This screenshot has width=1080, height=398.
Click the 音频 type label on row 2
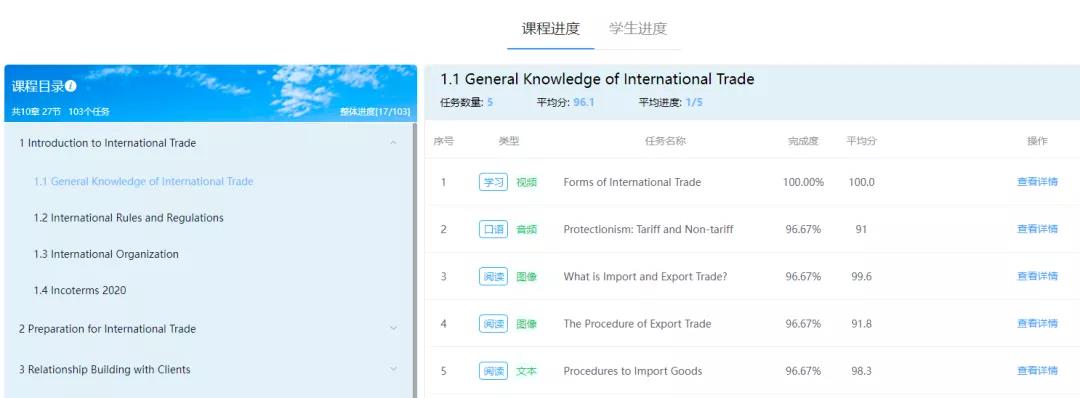(x=526, y=229)
